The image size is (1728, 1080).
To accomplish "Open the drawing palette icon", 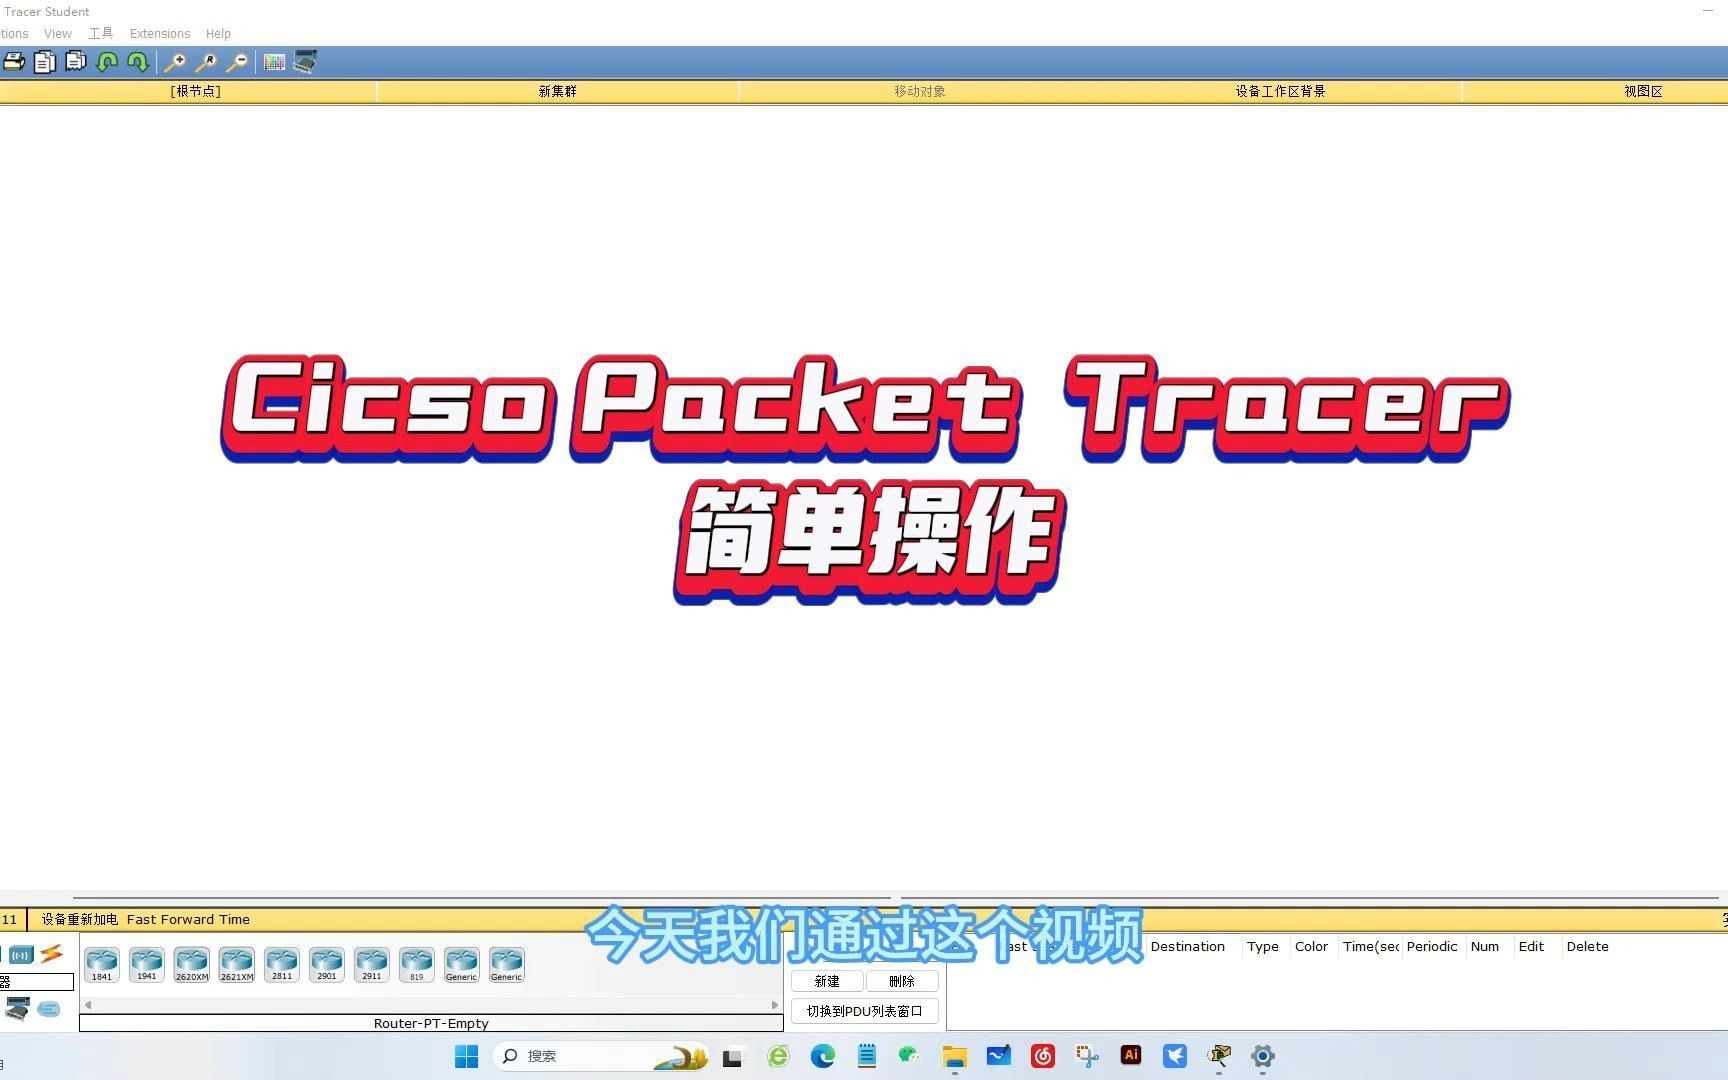I will point(274,62).
